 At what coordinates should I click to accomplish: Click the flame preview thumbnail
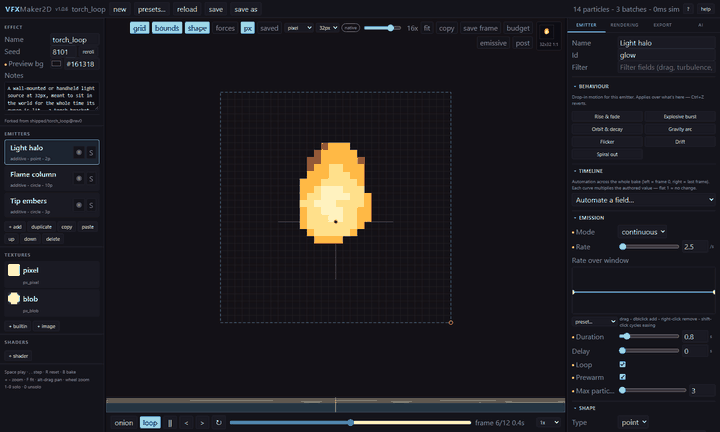[546, 32]
